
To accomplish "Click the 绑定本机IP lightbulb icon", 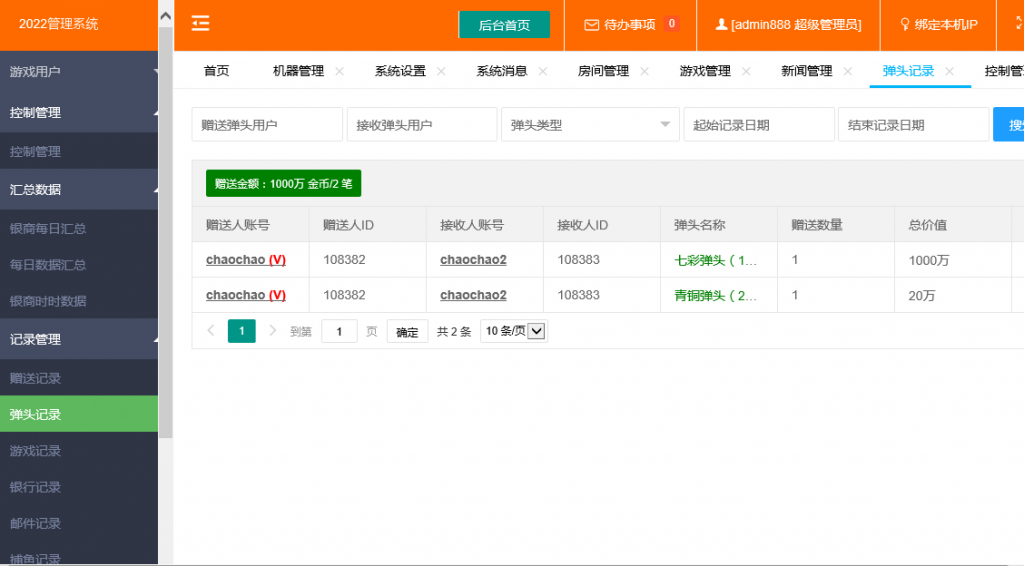I will [x=906, y=25].
